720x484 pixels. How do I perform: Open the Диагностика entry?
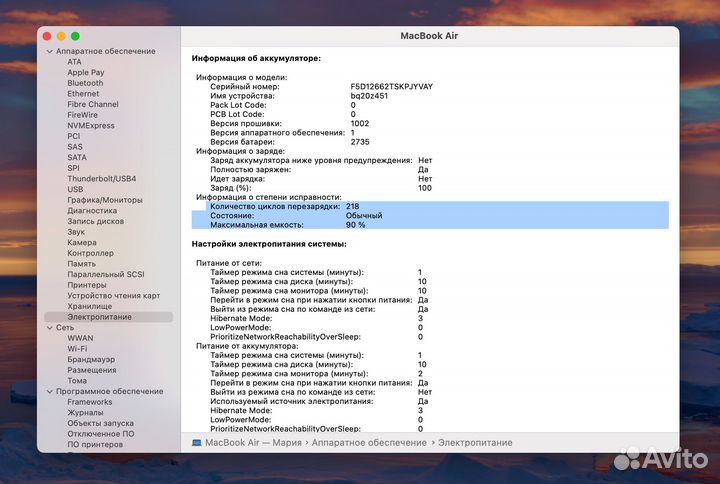[92, 211]
